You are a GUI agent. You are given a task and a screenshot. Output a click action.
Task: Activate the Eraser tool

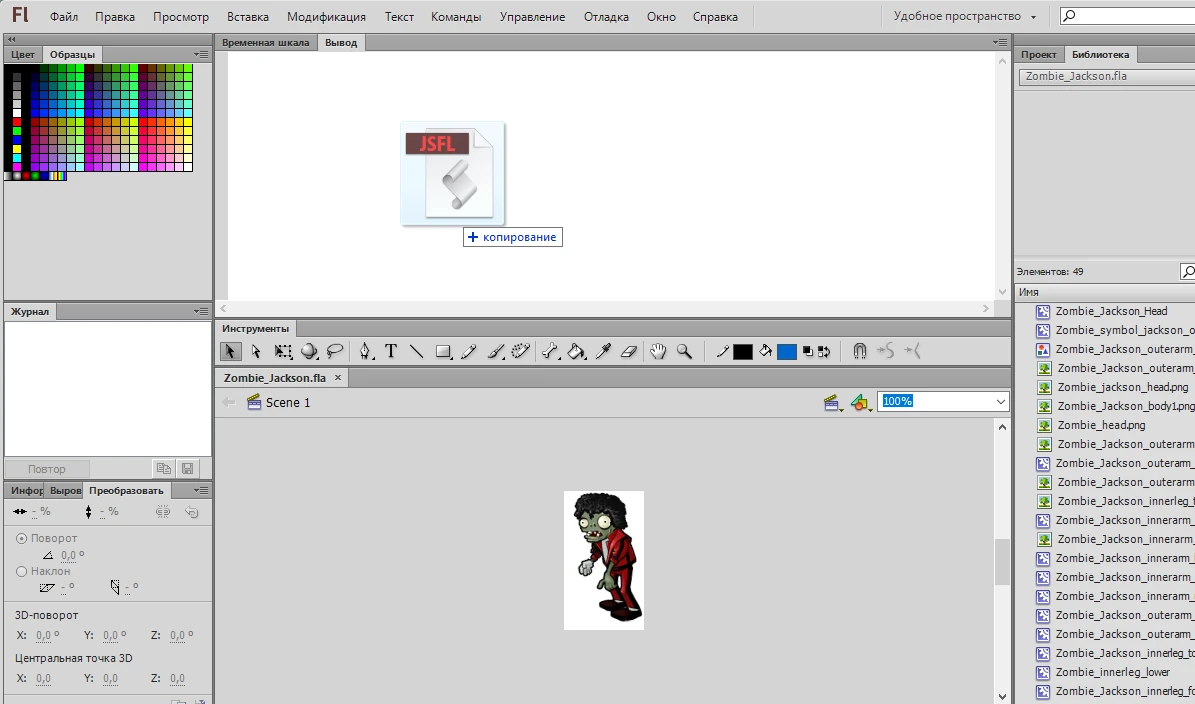pyautogui.click(x=628, y=351)
